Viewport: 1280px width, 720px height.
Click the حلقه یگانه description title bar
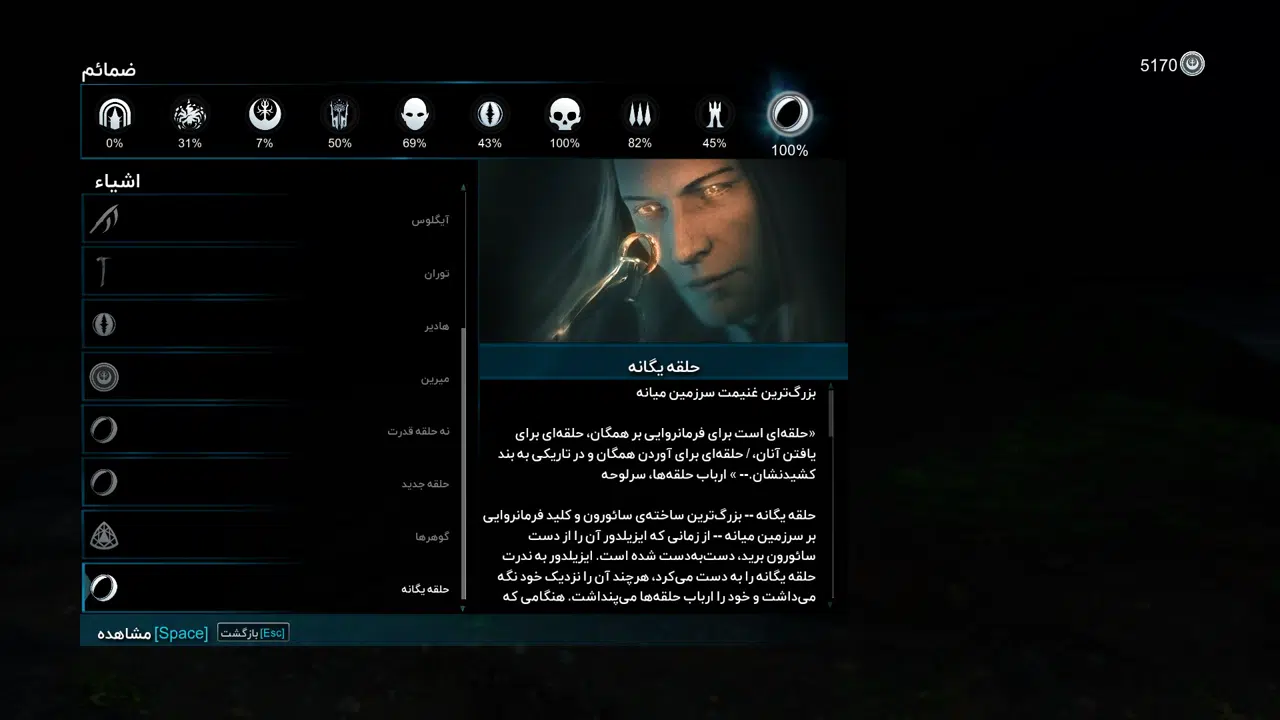[x=663, y=362]
